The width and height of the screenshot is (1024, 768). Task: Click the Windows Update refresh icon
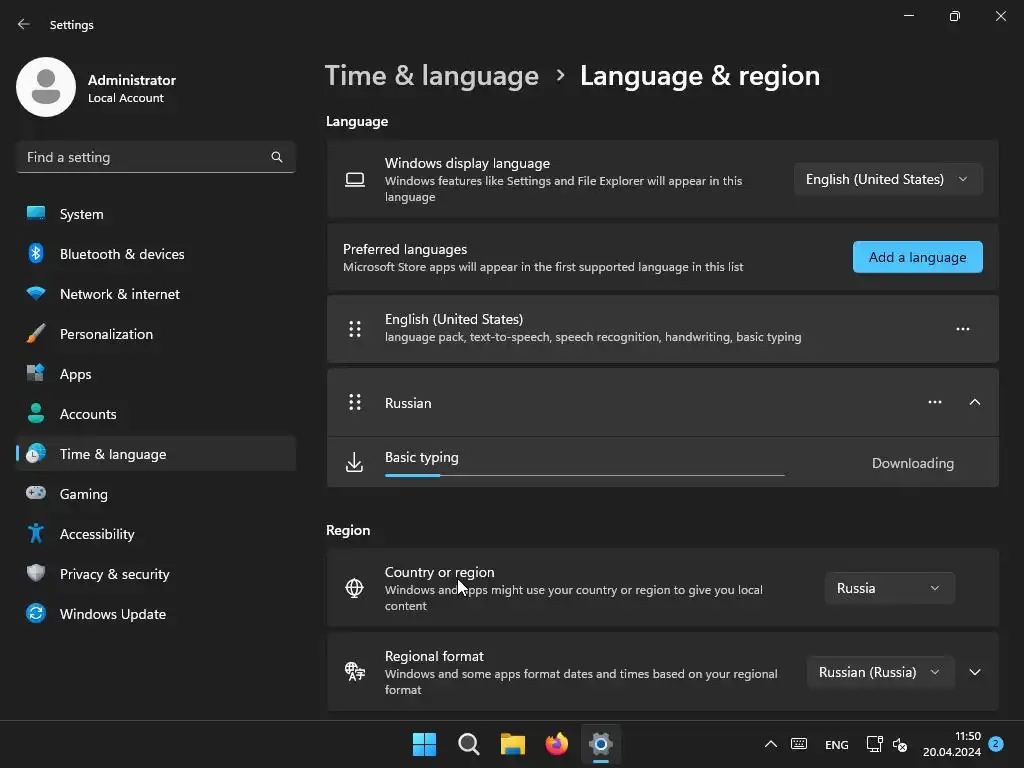[36, 613]
